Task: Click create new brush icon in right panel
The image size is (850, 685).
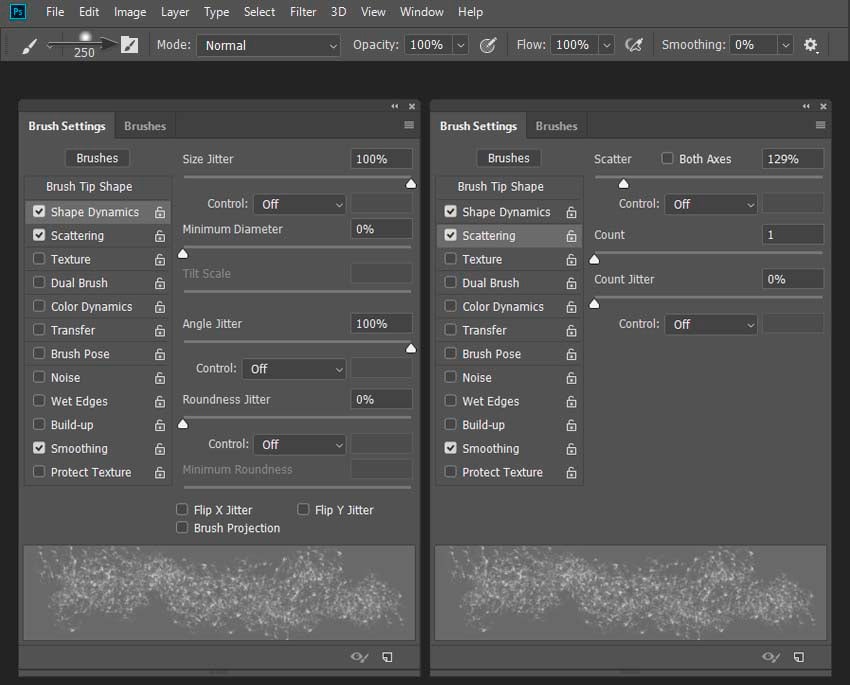Action: 799,657
